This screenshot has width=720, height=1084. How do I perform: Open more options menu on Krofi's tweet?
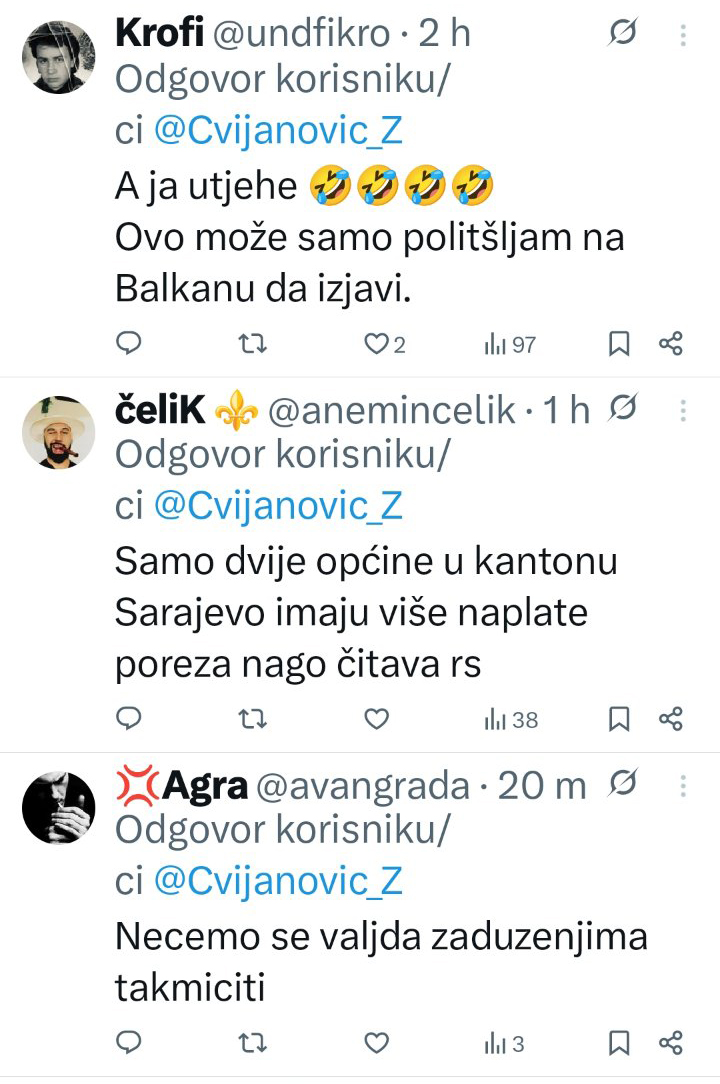pos(684,36)
